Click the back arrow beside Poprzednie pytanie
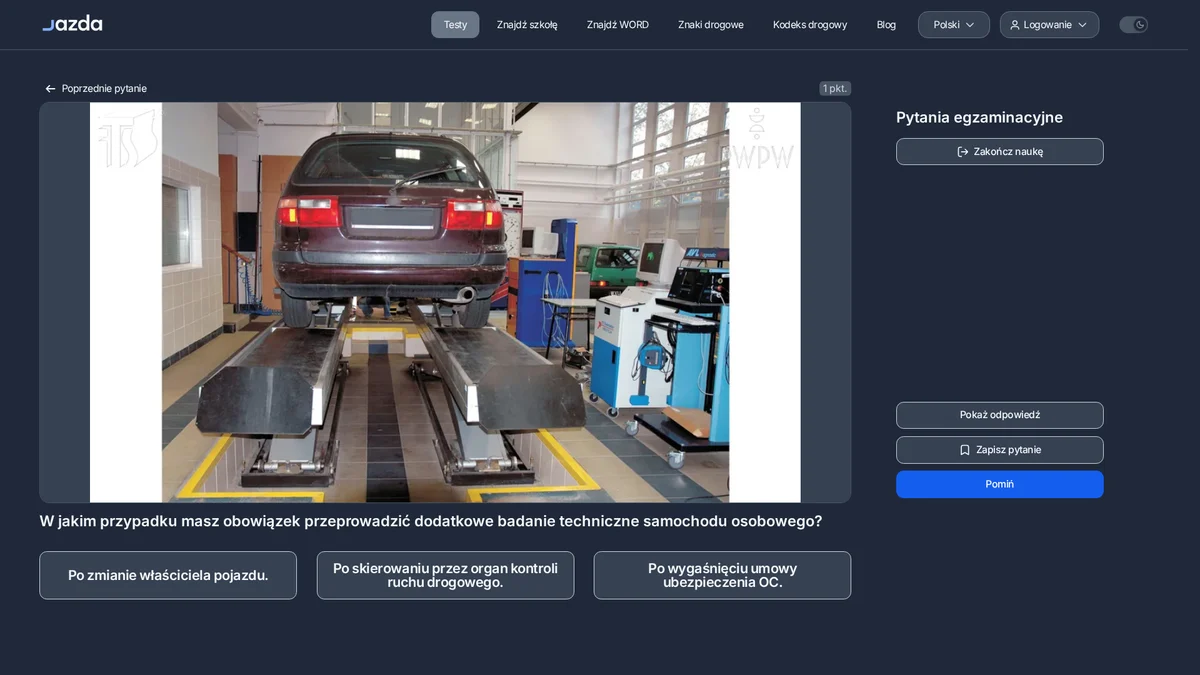 tap(50, 89)
